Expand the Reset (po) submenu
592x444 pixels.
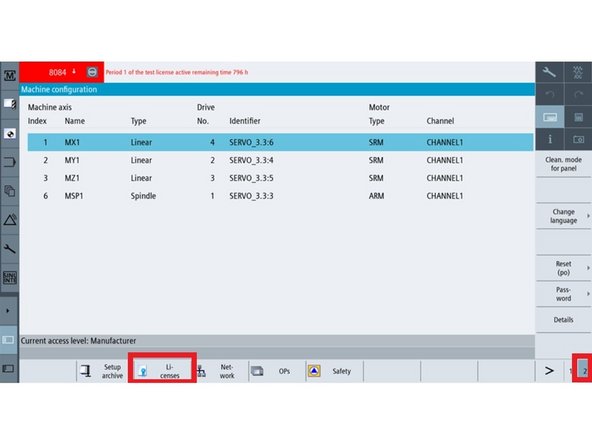click(x=564, y=268)
